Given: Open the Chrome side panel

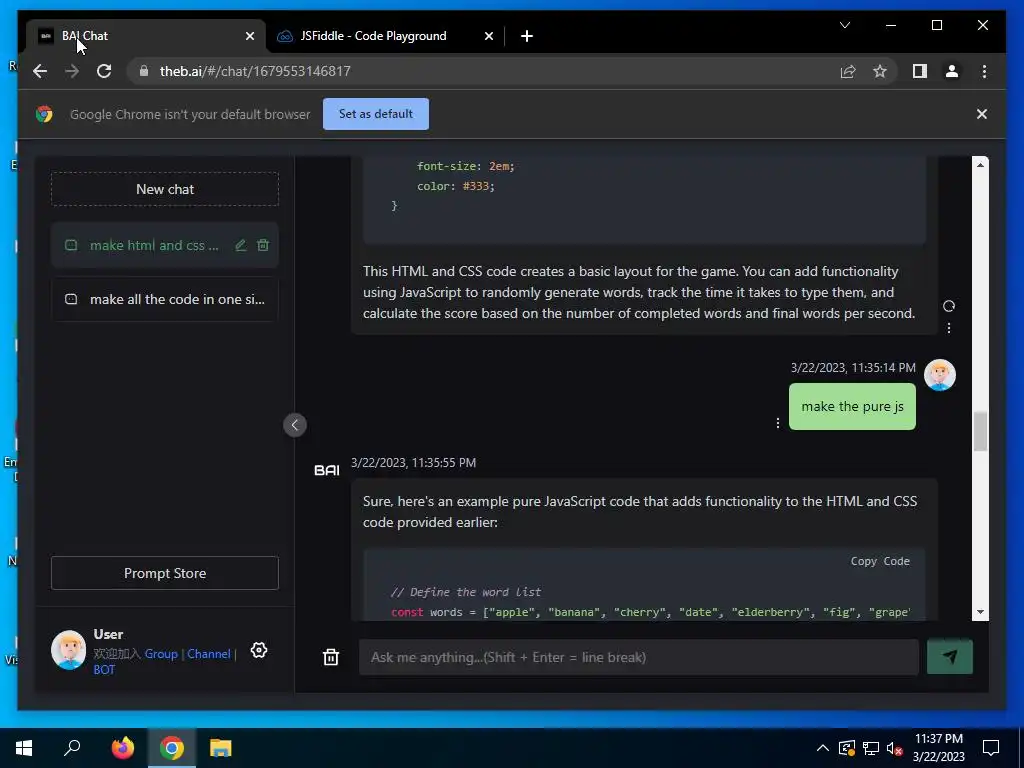Looking at the screenshot, I should [920, 71].
